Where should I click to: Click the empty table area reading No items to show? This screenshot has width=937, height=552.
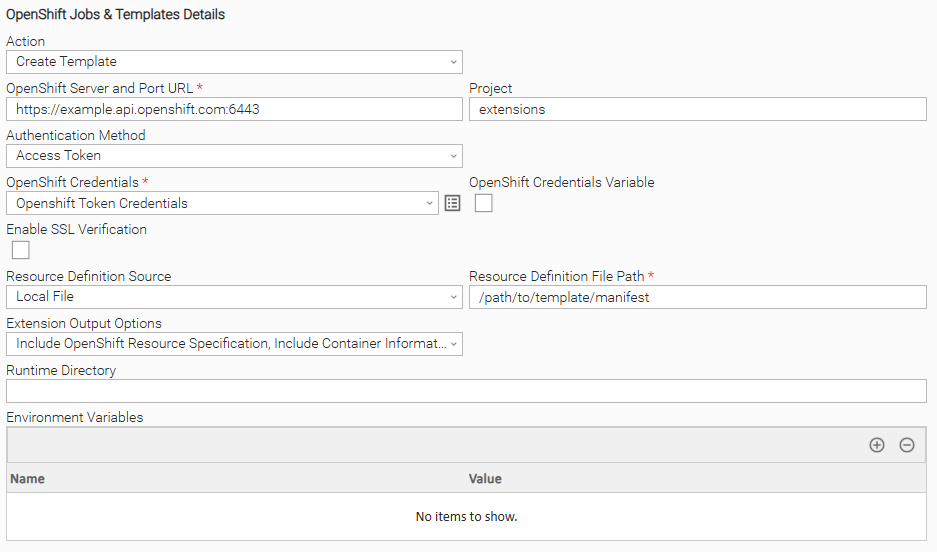tap(466, 517)
